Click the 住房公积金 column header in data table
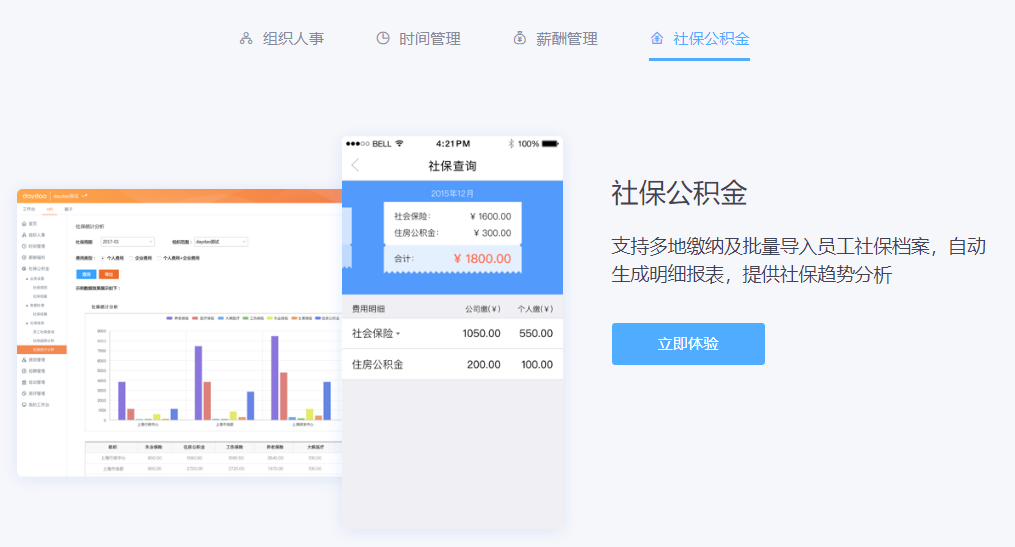This screenshot has width=1015, height=547. (x=194, y=447)
